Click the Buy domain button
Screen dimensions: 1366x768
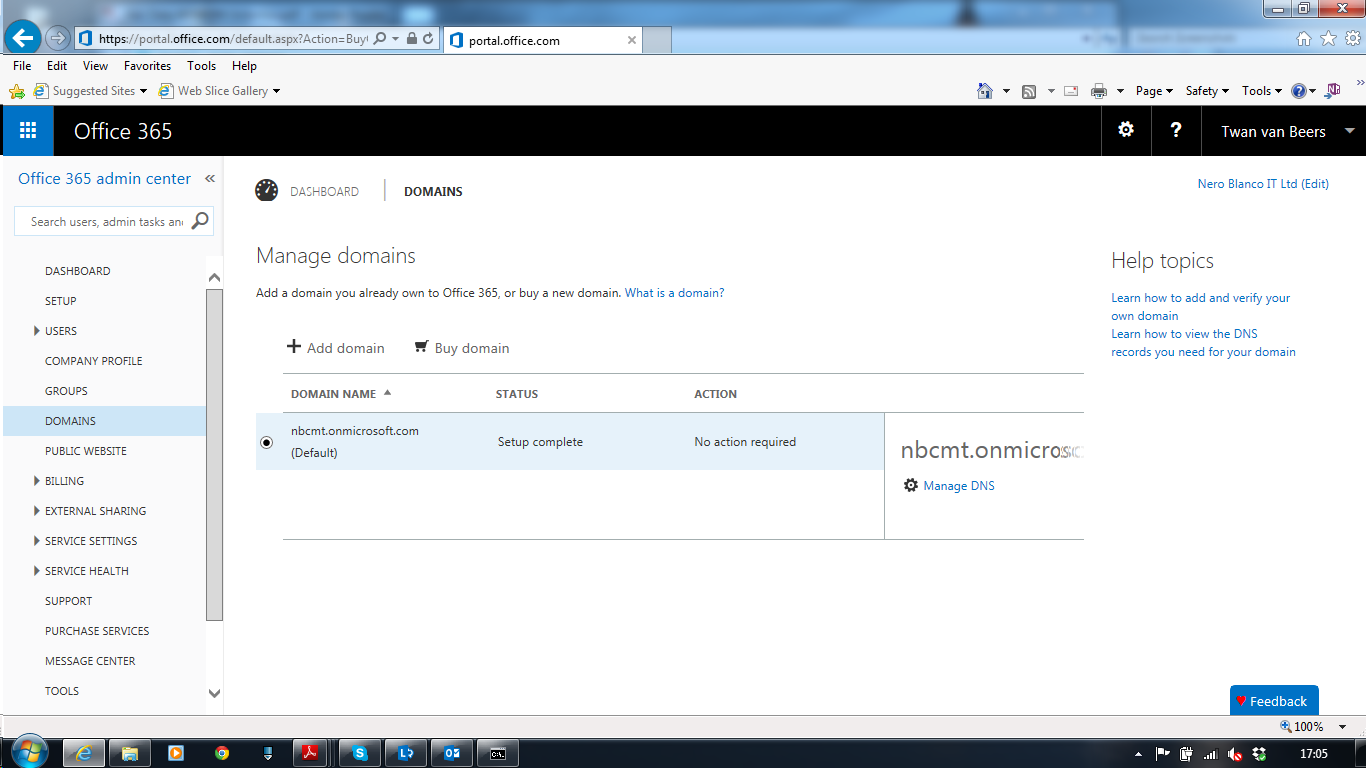pyautogui.click(x=461, y=347)
